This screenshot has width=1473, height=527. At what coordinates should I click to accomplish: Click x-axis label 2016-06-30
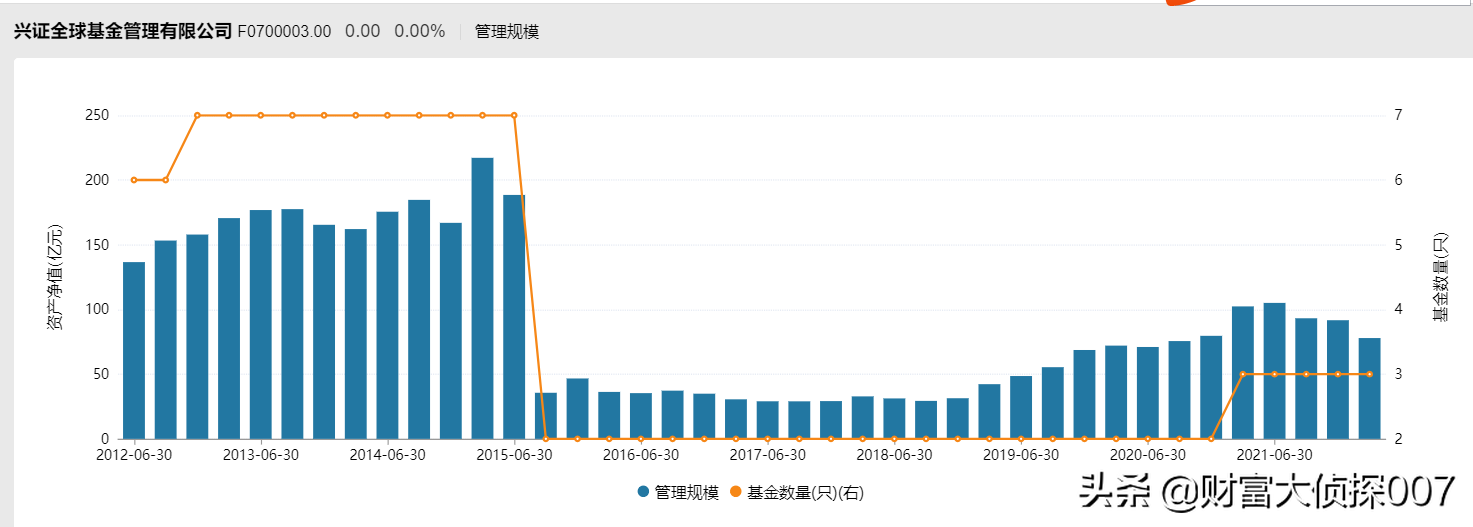tap(641, 455)
